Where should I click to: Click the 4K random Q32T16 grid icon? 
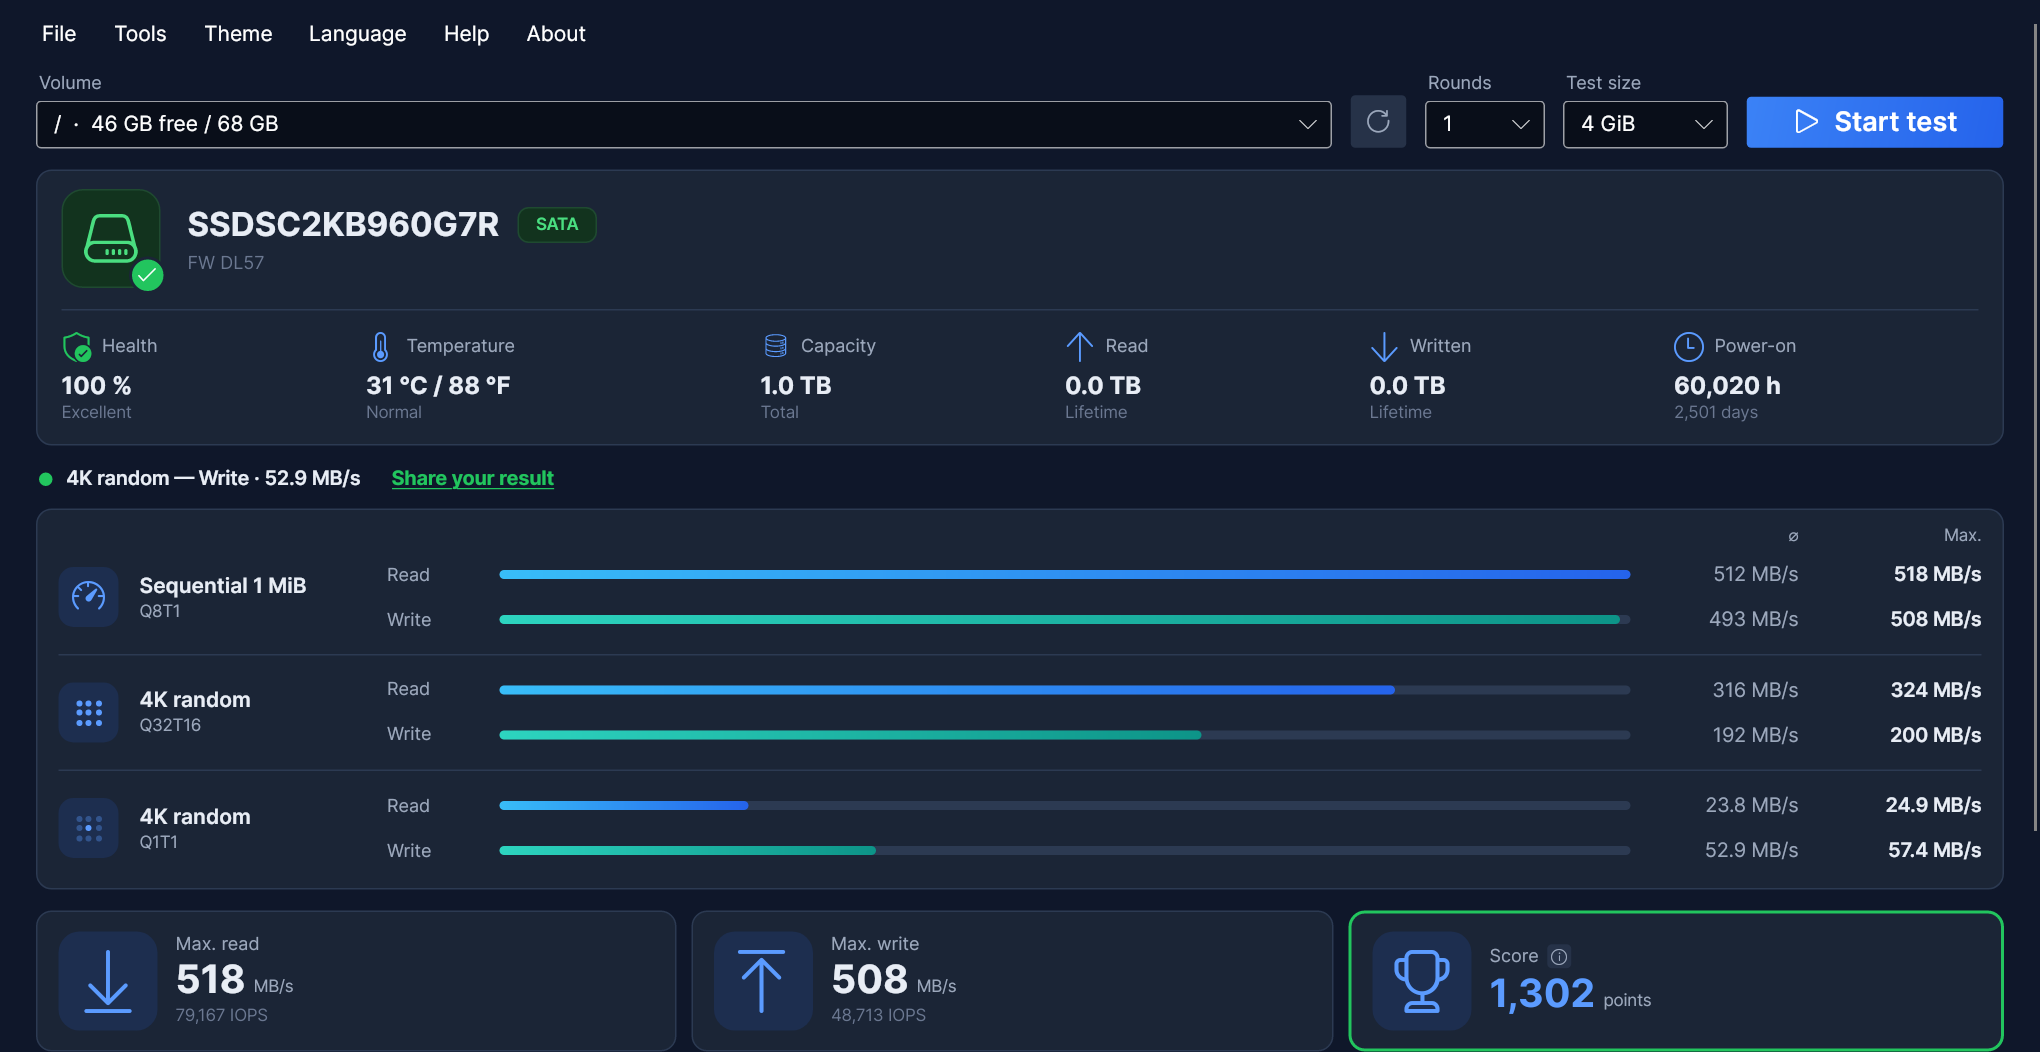[x=89, y=712]
